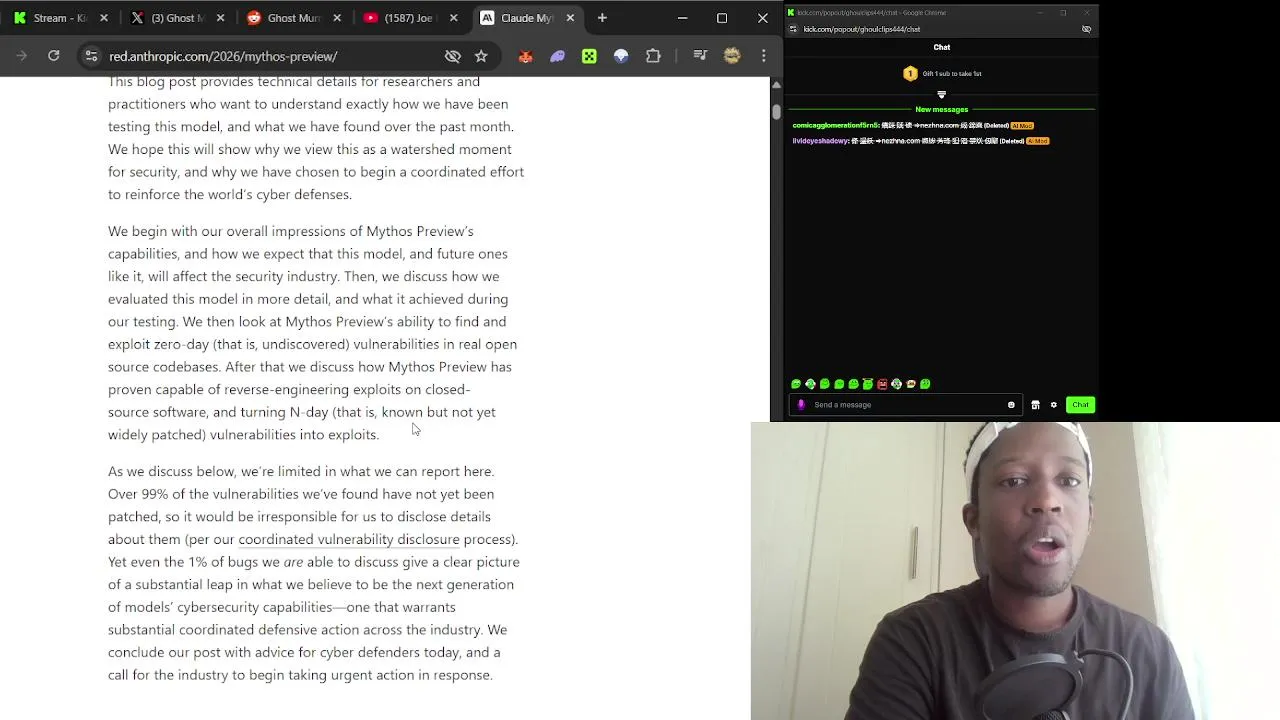Screen dimensions: 1280x720
Task: View site information for red.anthropic.com
Action: (x=91, y=56)
